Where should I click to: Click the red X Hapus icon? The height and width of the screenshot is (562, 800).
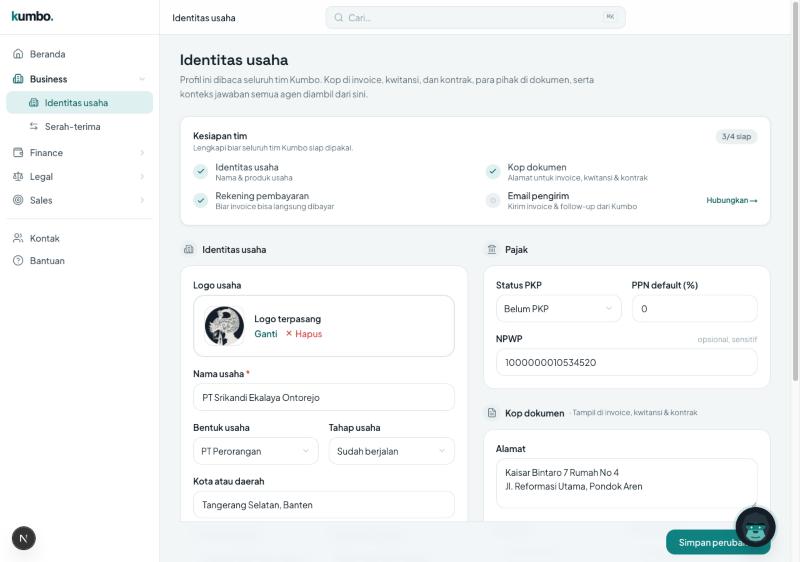pyautogui.click(x=289, y=334)
